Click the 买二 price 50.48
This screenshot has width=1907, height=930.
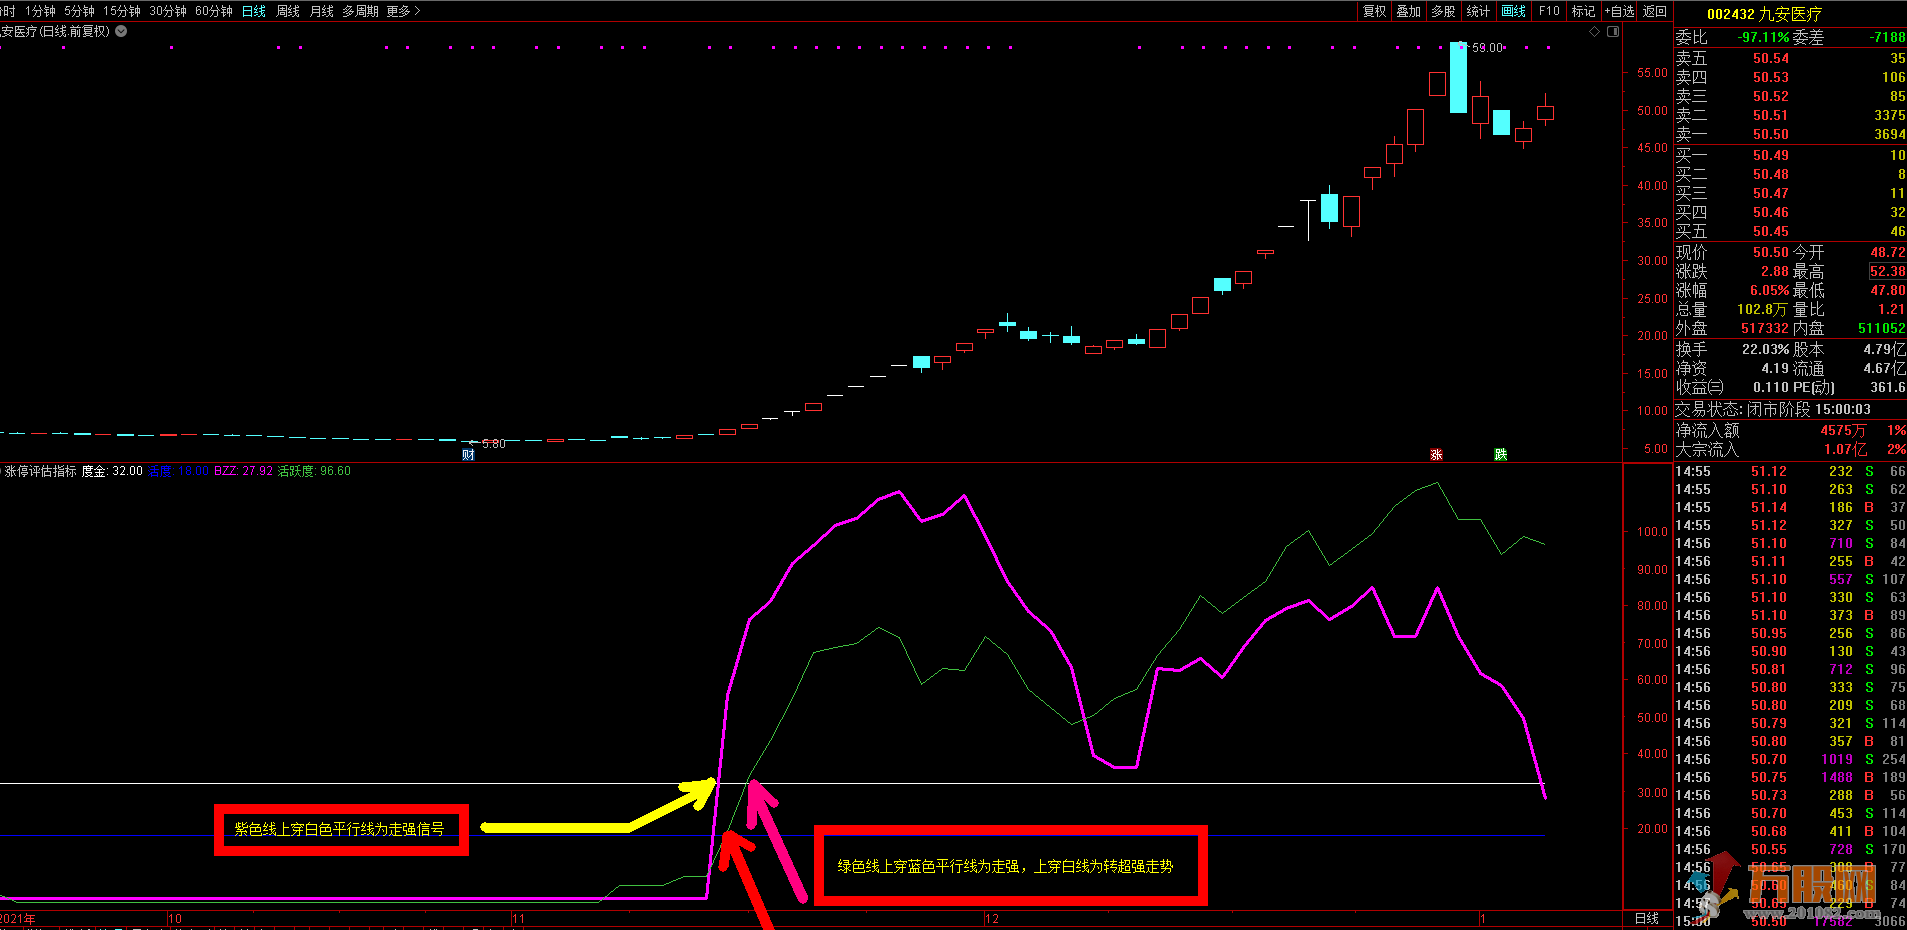click(1770, 174)
